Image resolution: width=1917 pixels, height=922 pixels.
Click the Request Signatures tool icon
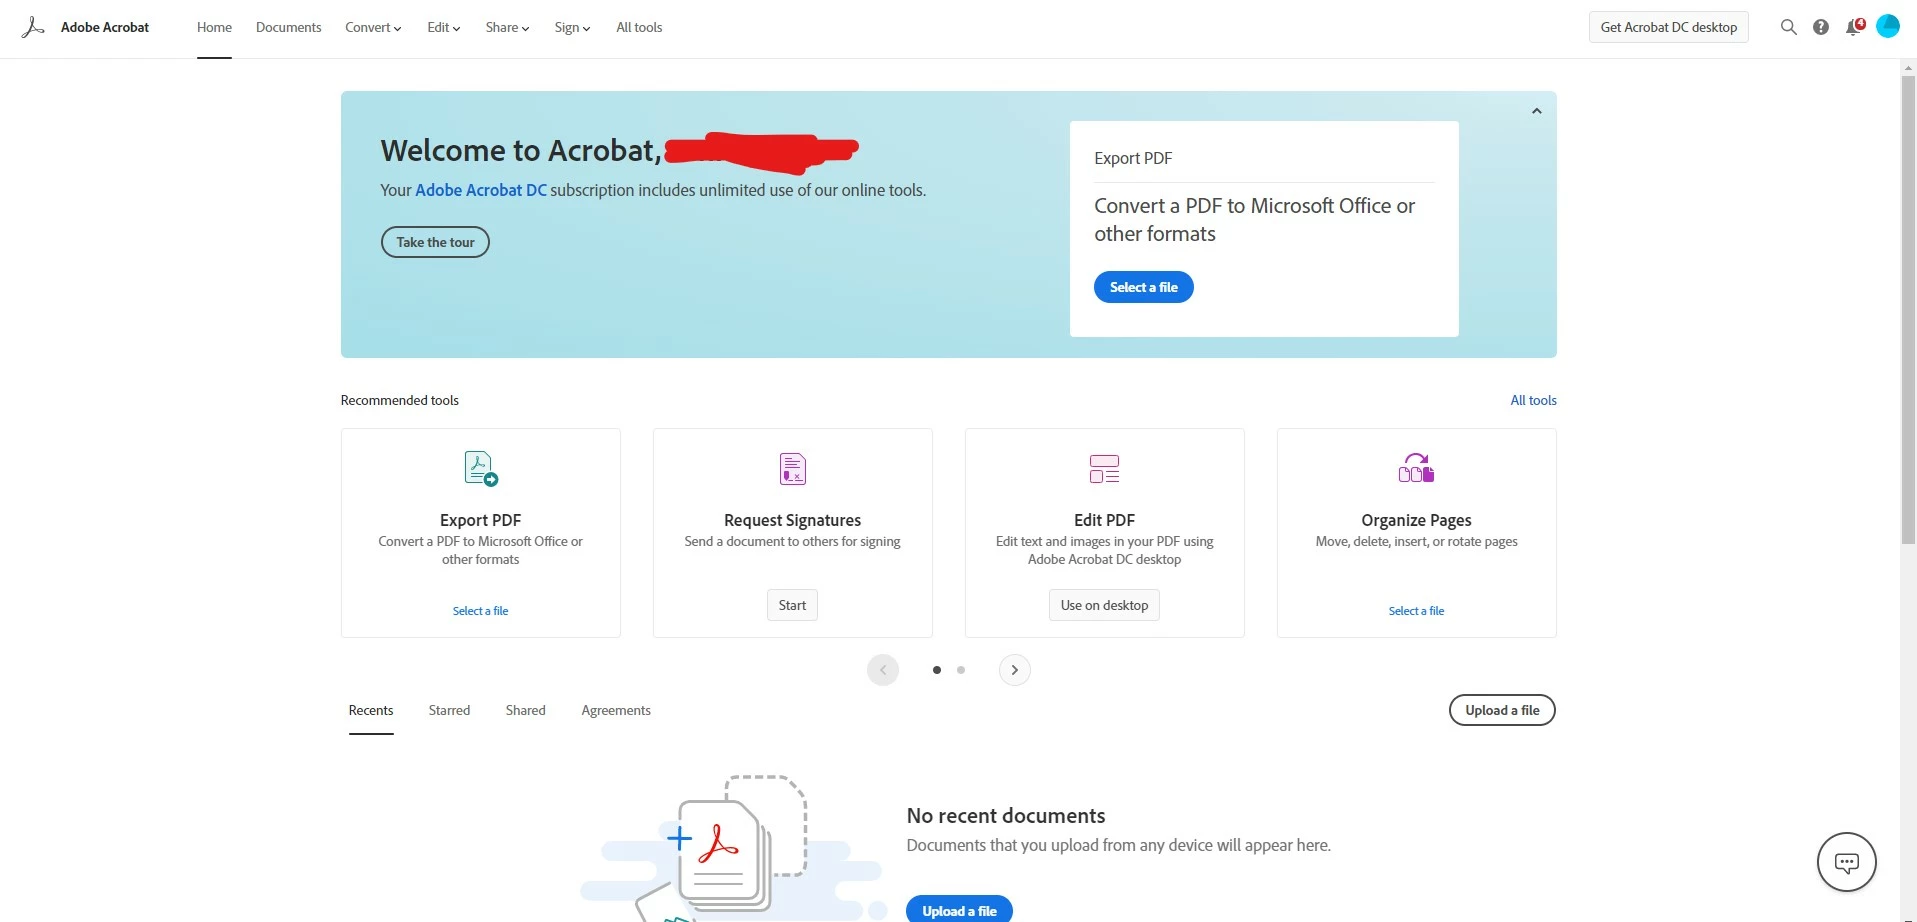[793, 468]
